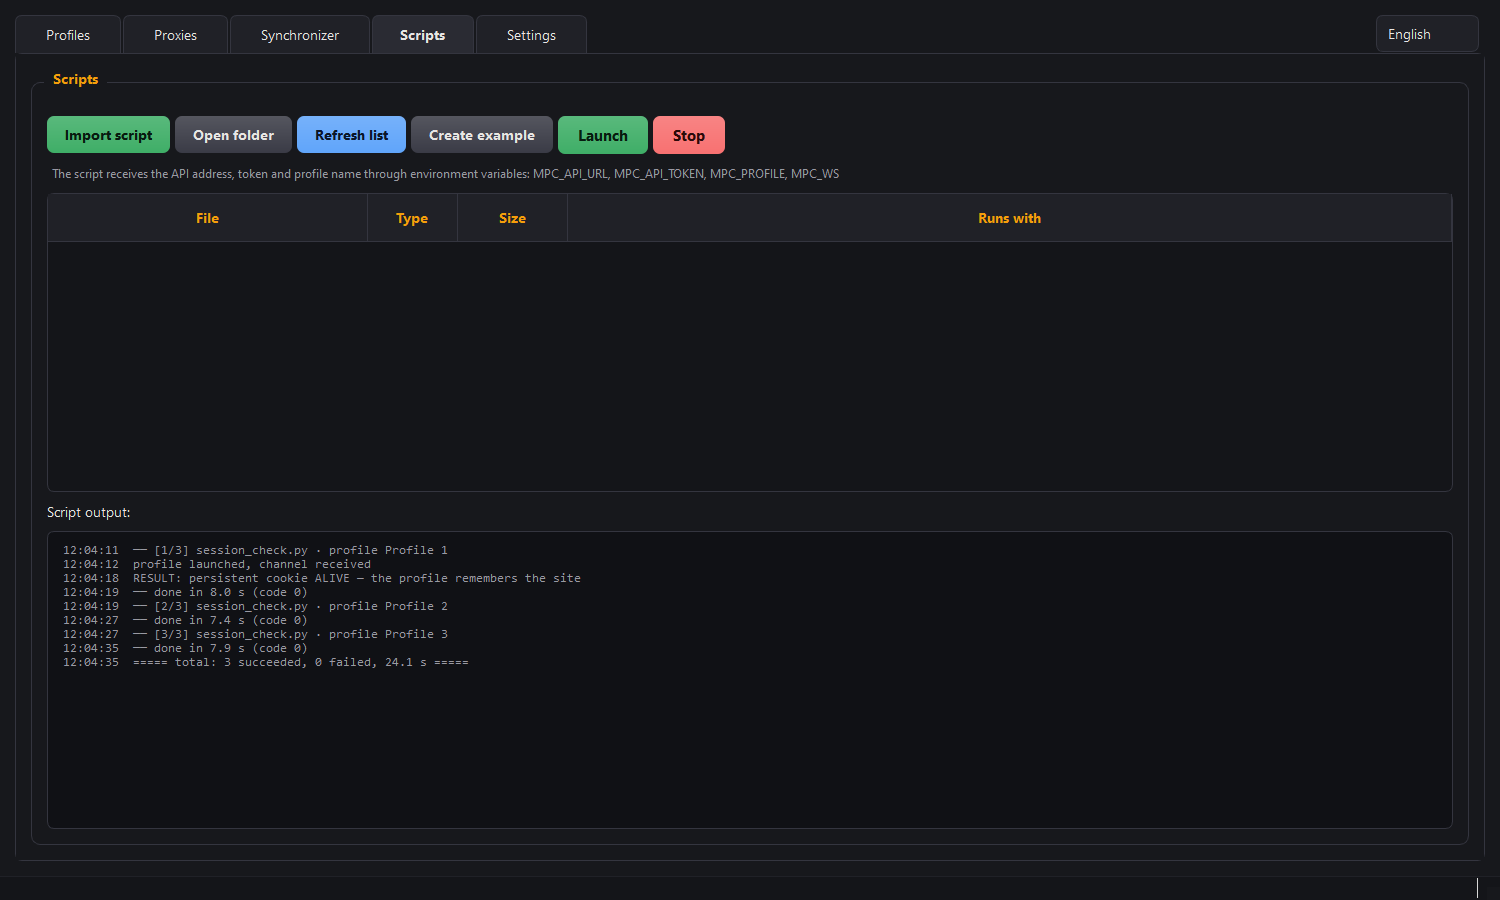Click log line 'done in 7.9 s (code 0)'

pos(185,648)
